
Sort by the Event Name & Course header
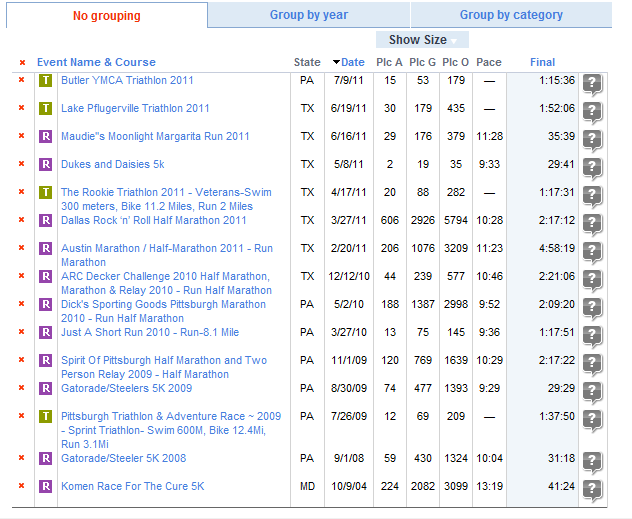(96, 62)
